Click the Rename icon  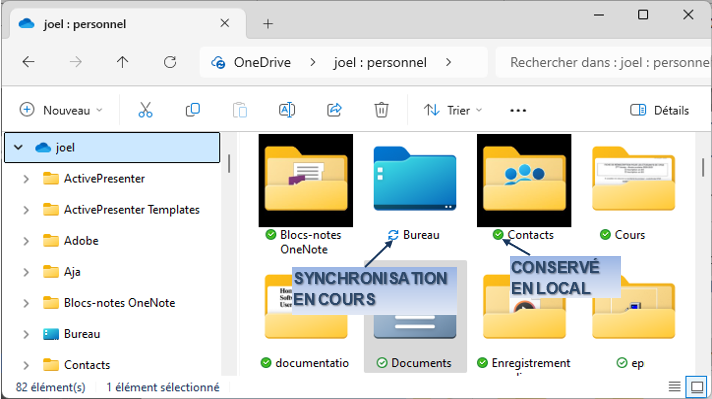(x=287, y=110)
